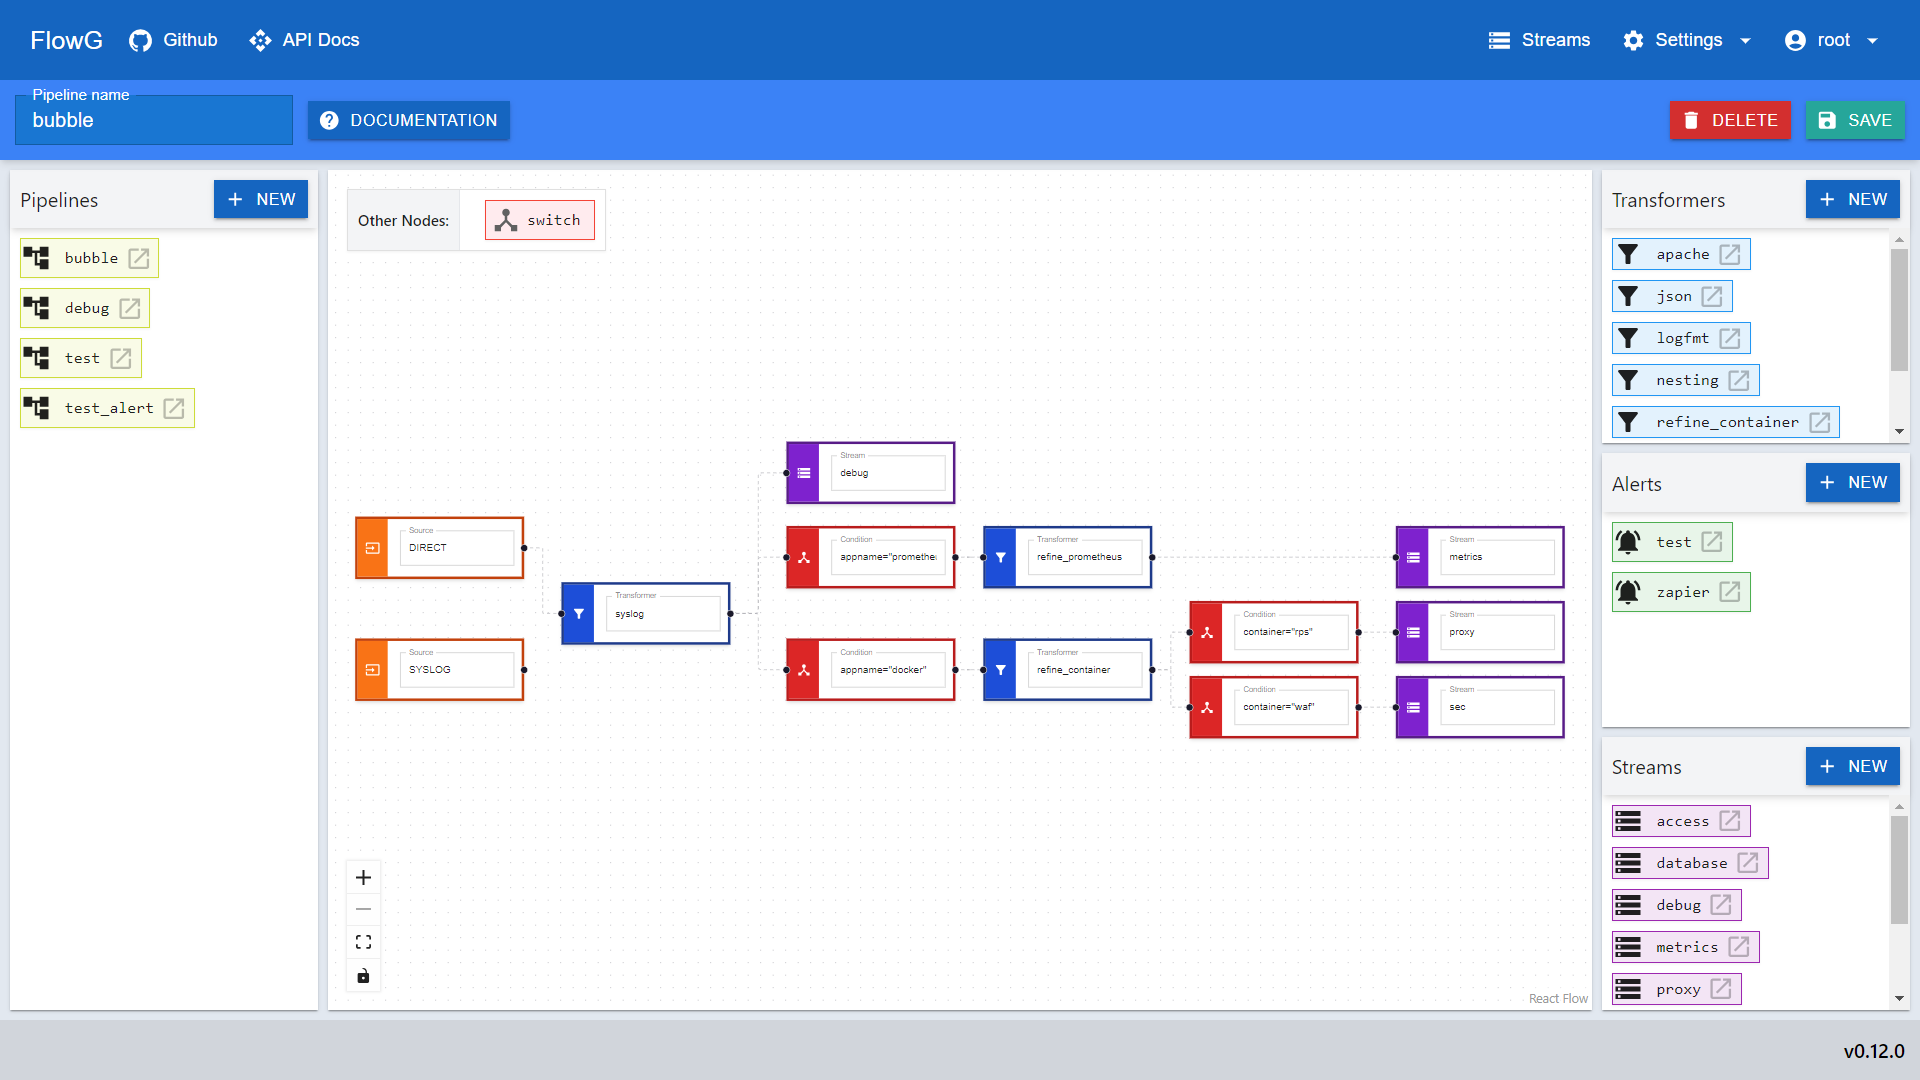Image resolution: width=1920 pixels, height=1080 pixels.
Task: Expand the root user account dropdown
Action: coord(1873,40)
